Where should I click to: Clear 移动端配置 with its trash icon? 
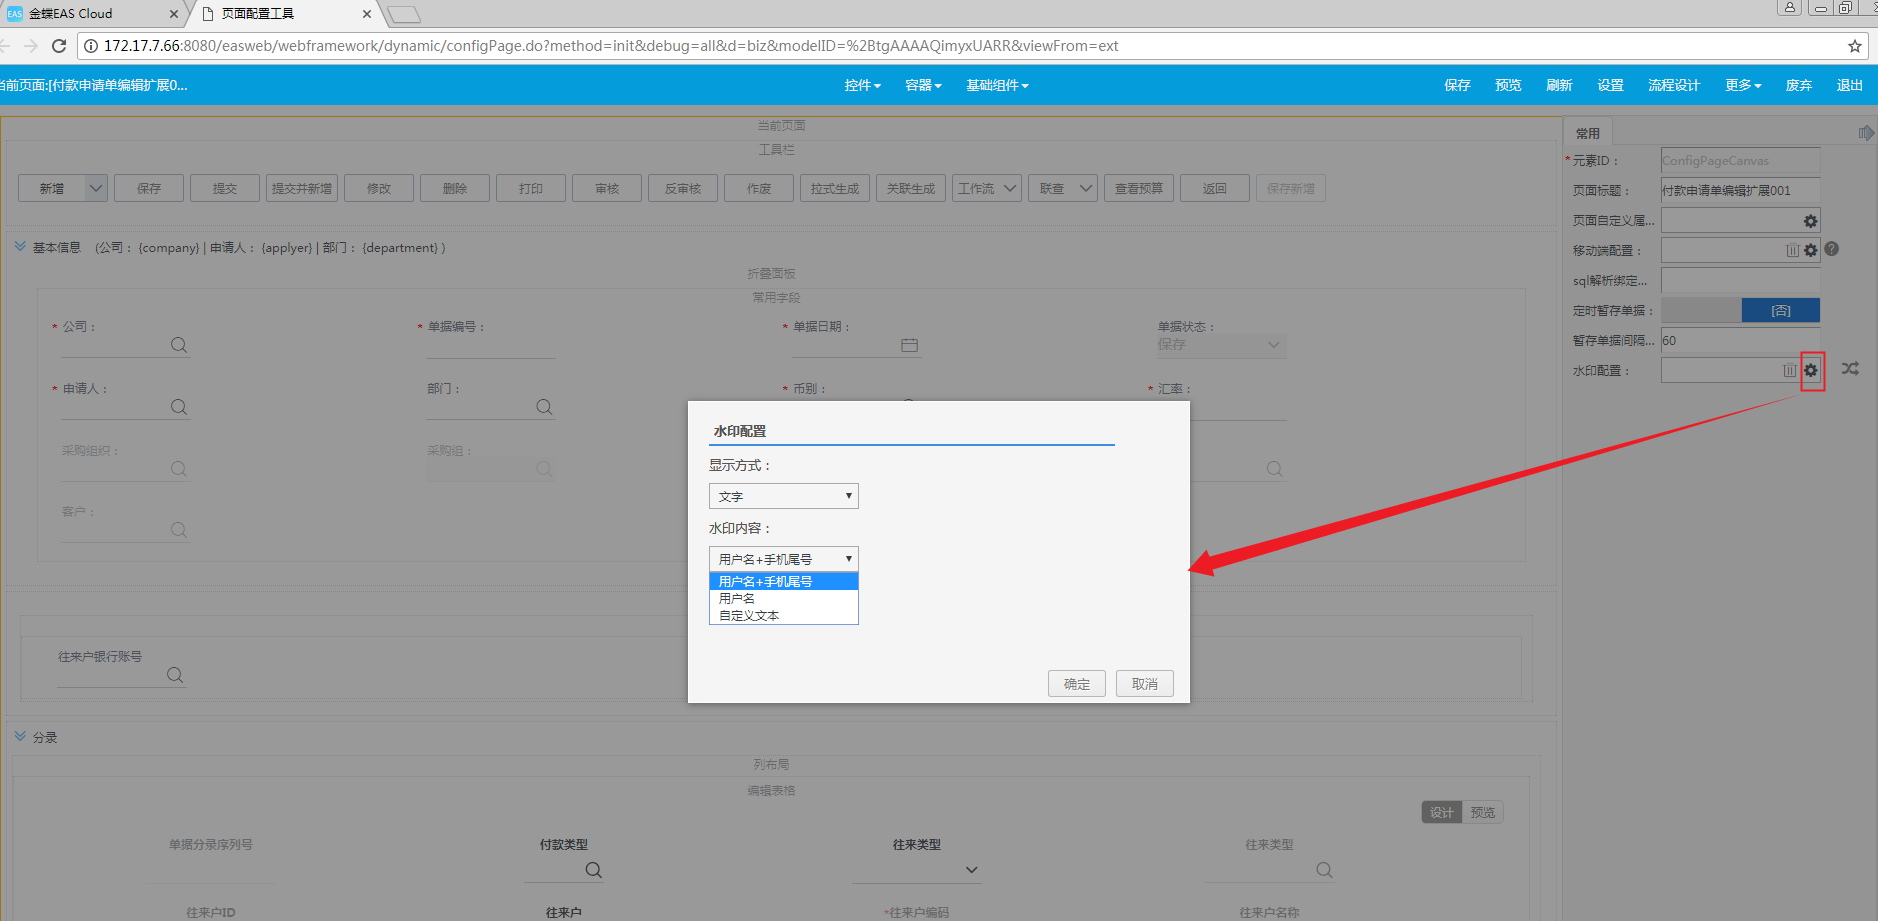tap(1793, 251)
